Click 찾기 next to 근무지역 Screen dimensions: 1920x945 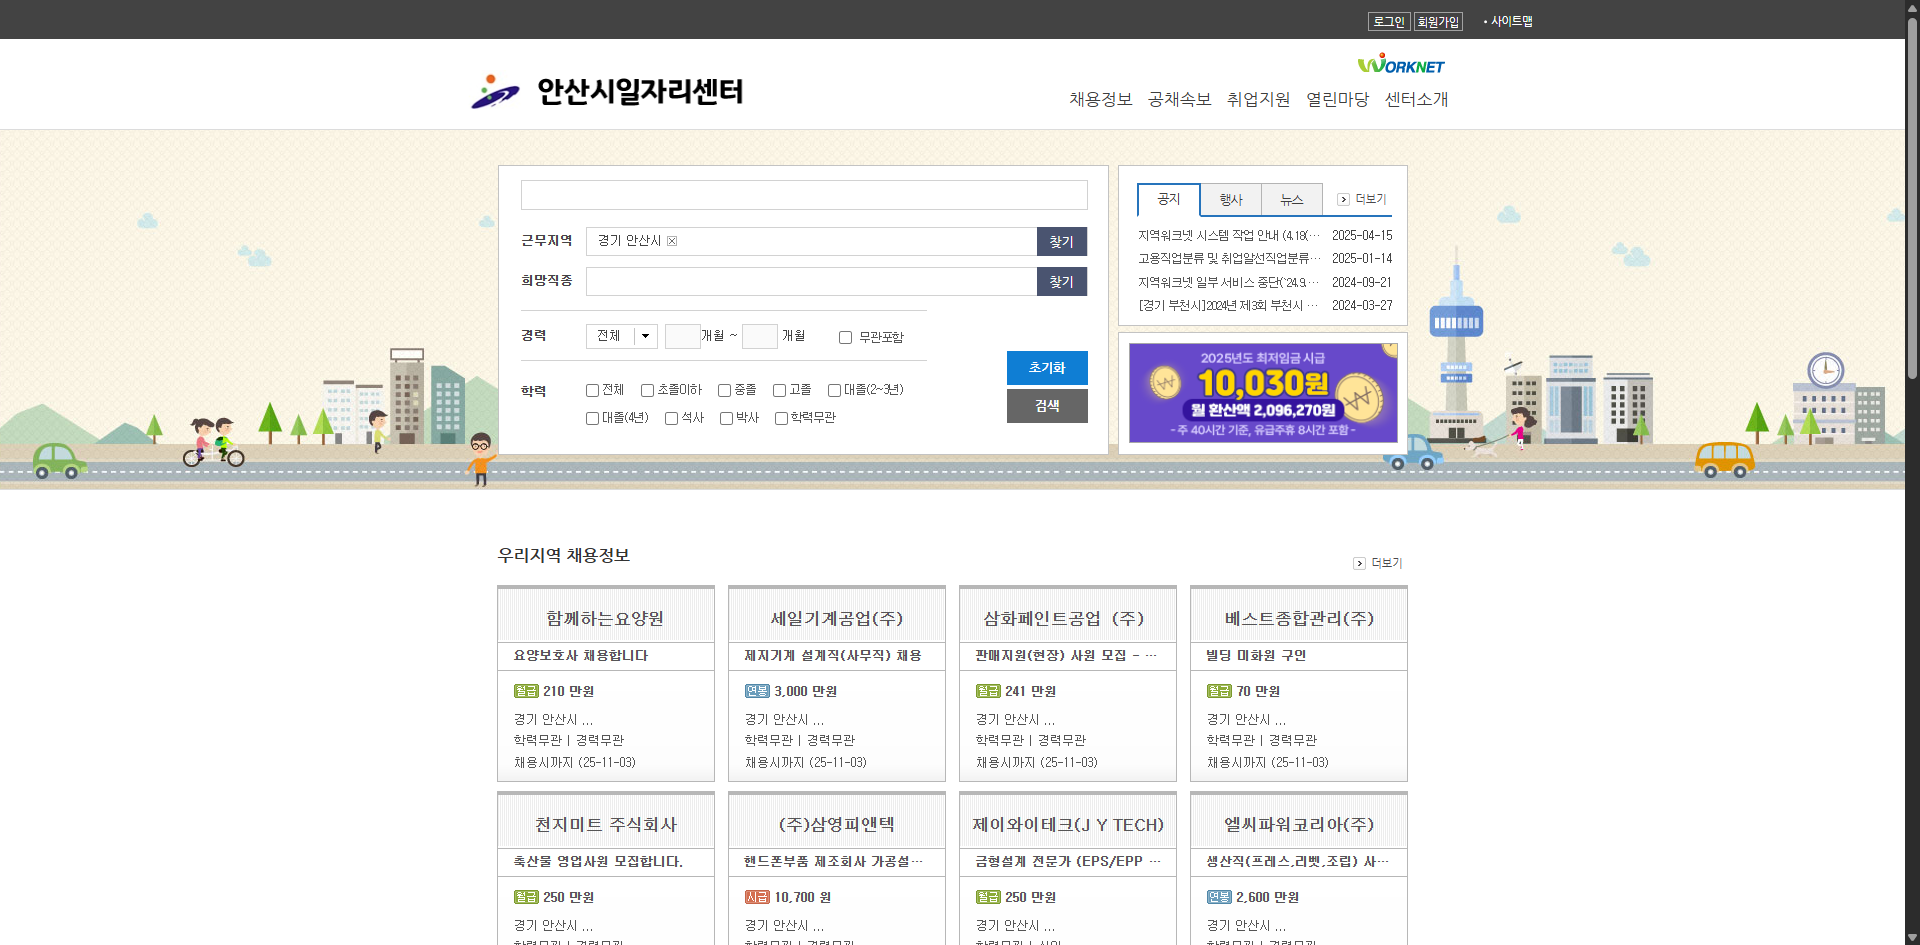[x=1061, y=241]
